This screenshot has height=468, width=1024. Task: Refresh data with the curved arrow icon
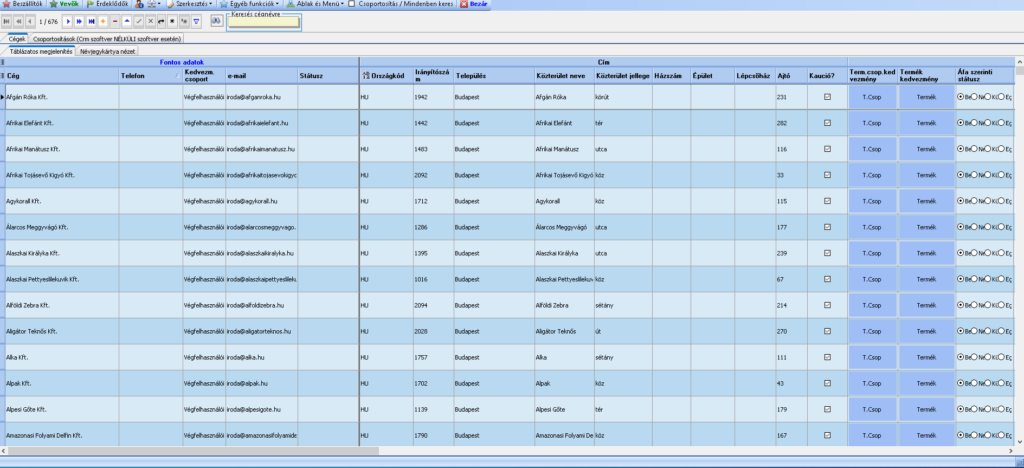(x=162, y=22)
